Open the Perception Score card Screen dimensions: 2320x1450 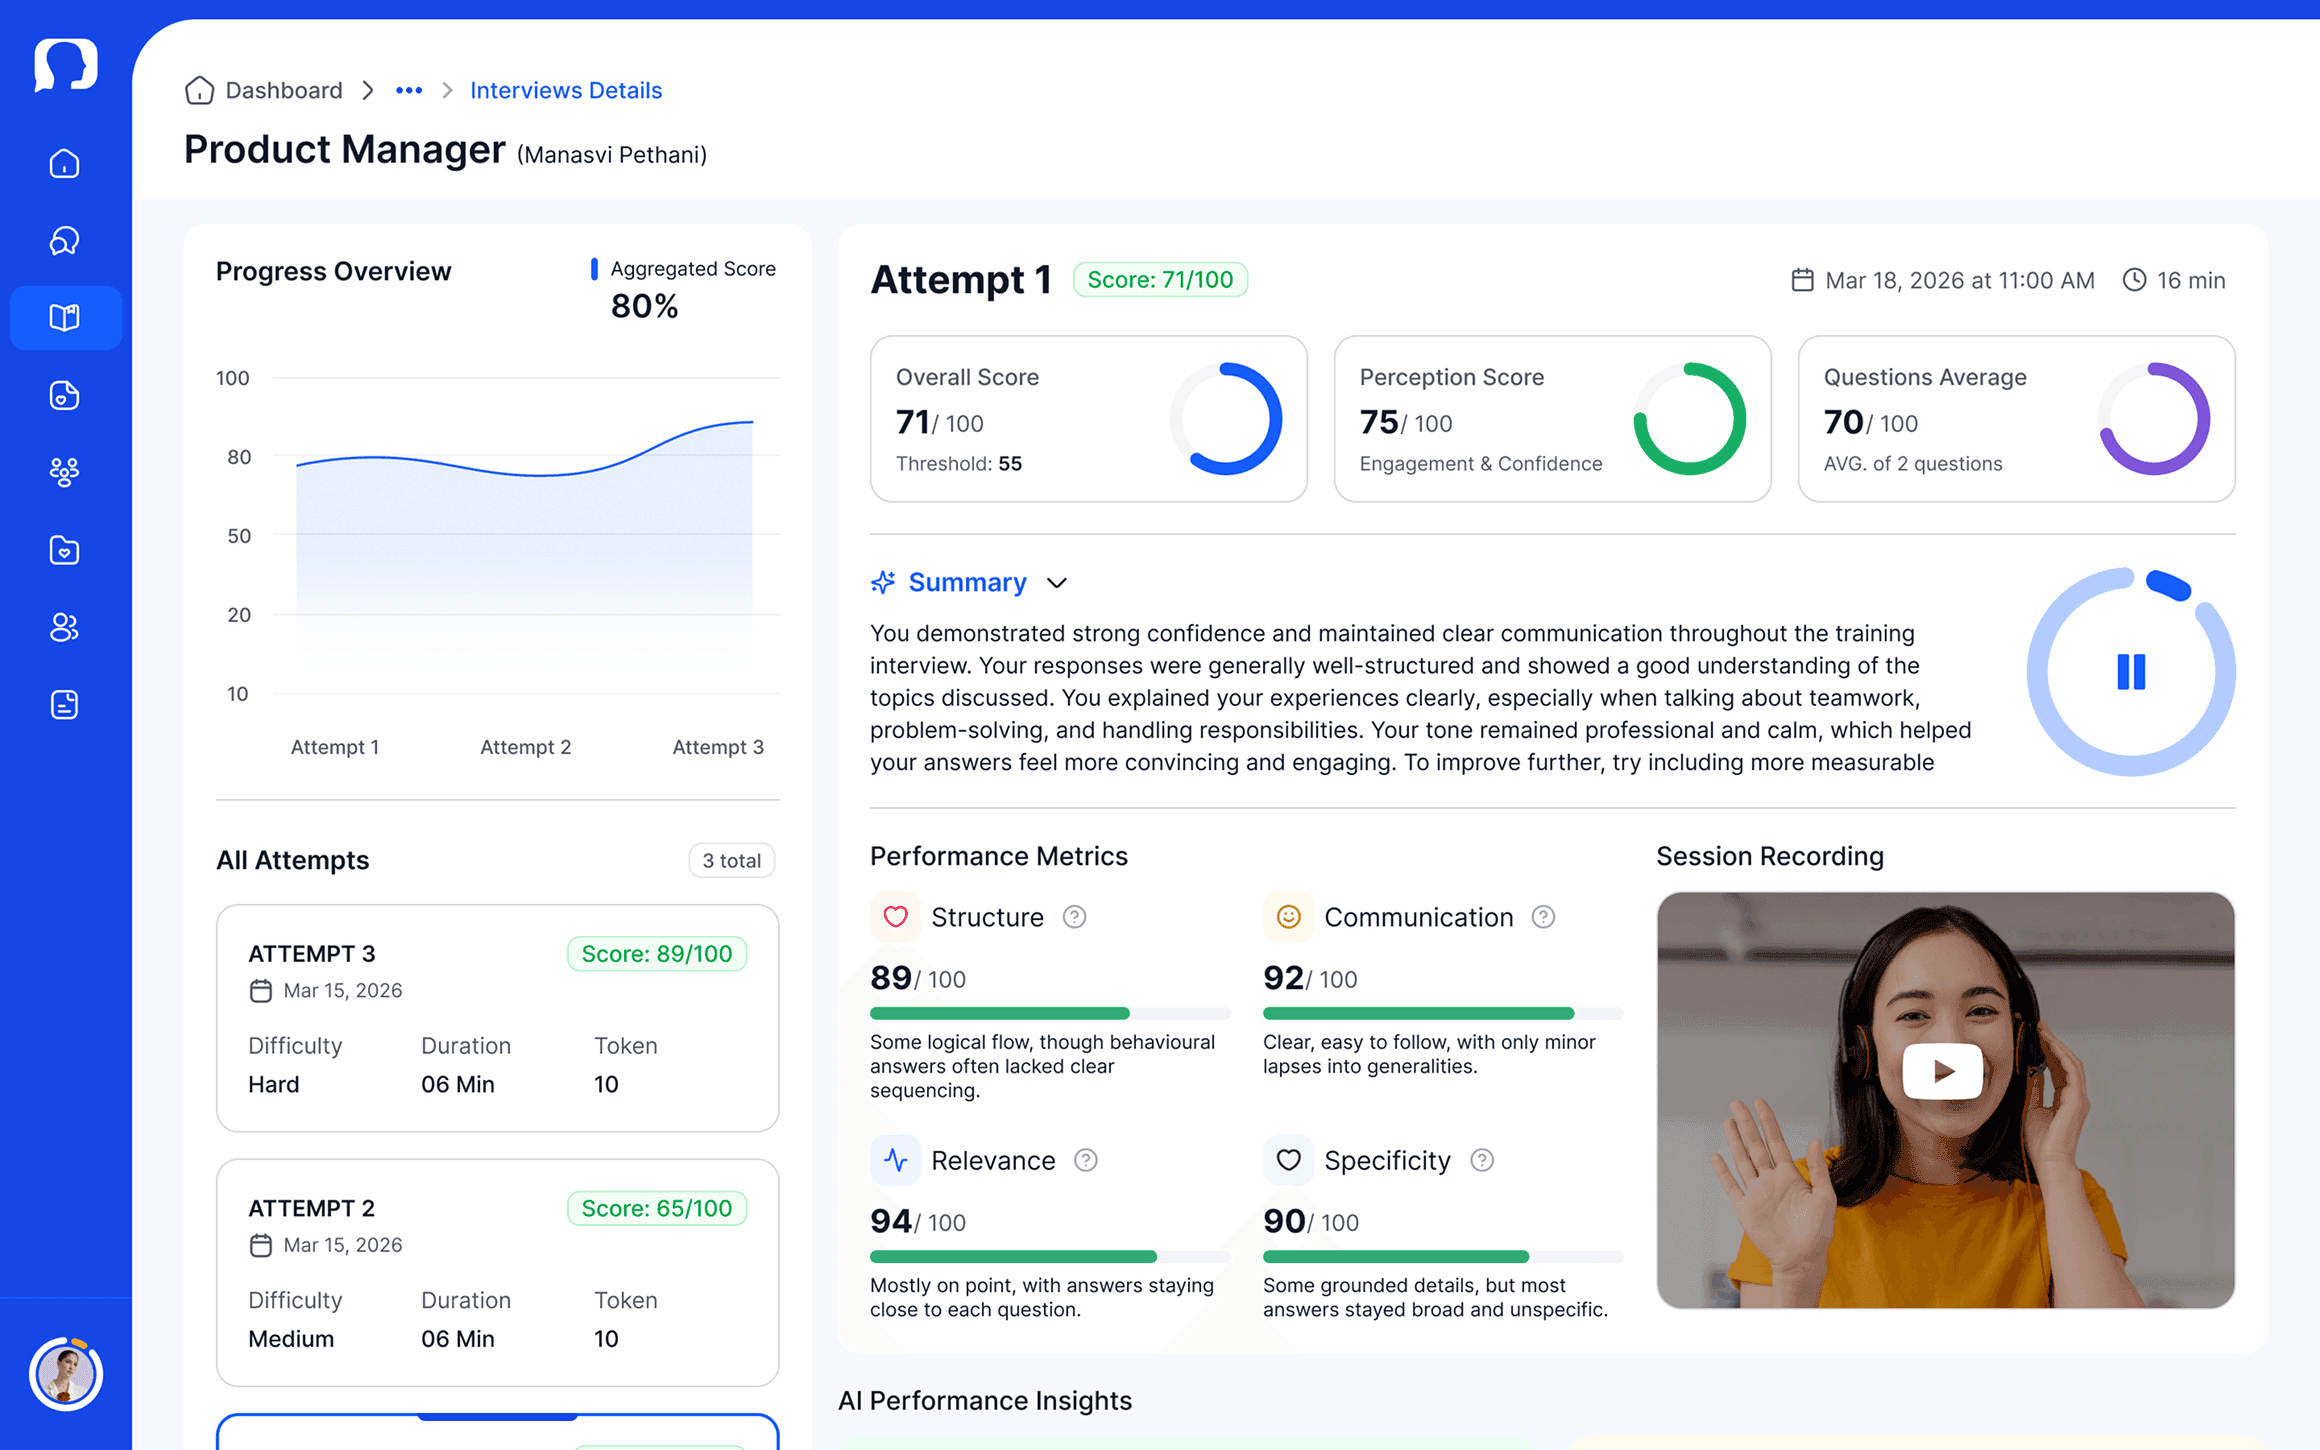click(1553, 419)
